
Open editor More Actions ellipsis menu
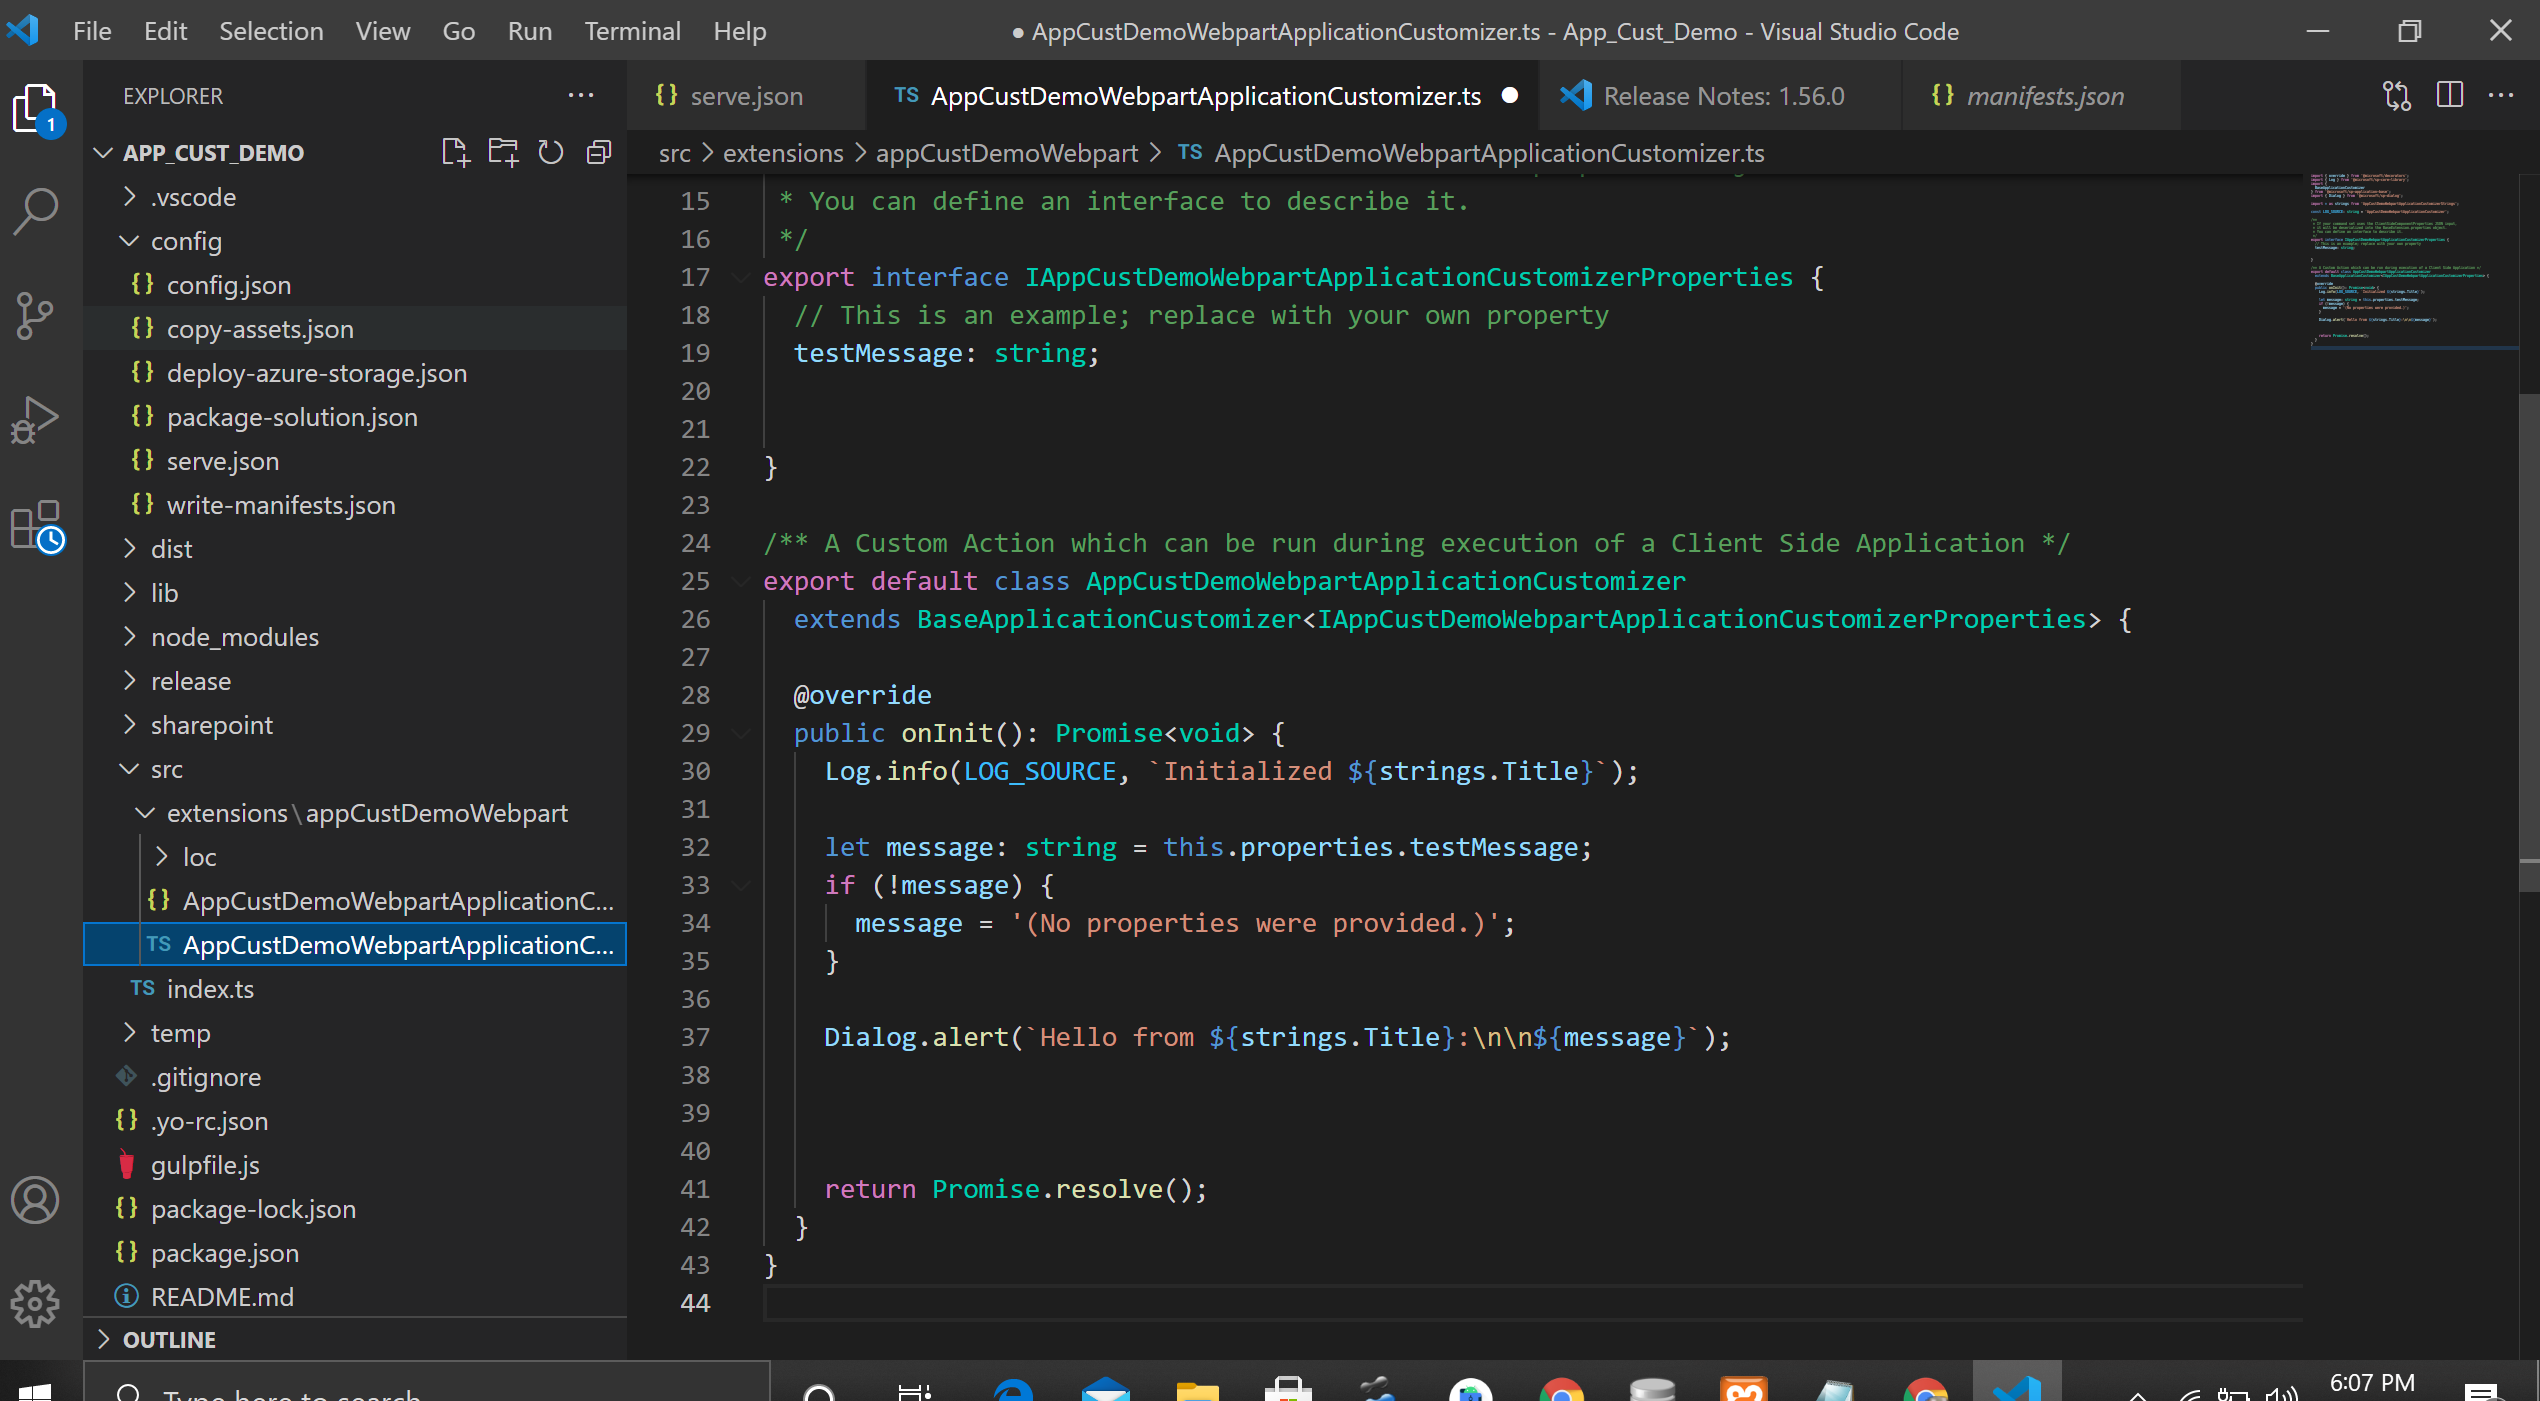(x=2501, y=95)
